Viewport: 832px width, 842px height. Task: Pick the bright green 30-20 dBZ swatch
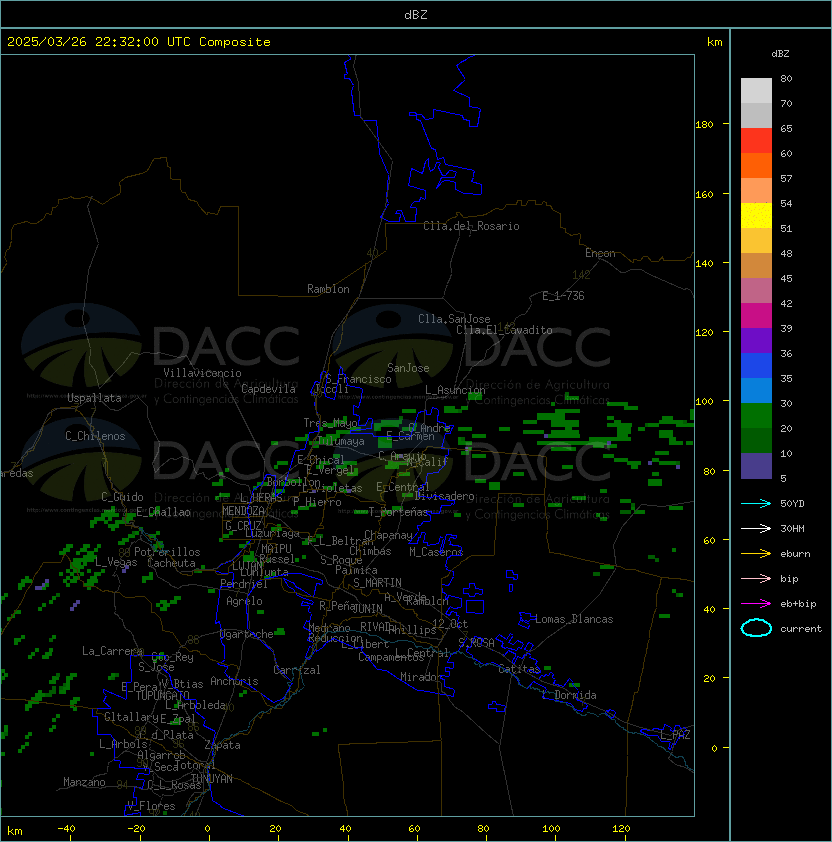point(756,416)
